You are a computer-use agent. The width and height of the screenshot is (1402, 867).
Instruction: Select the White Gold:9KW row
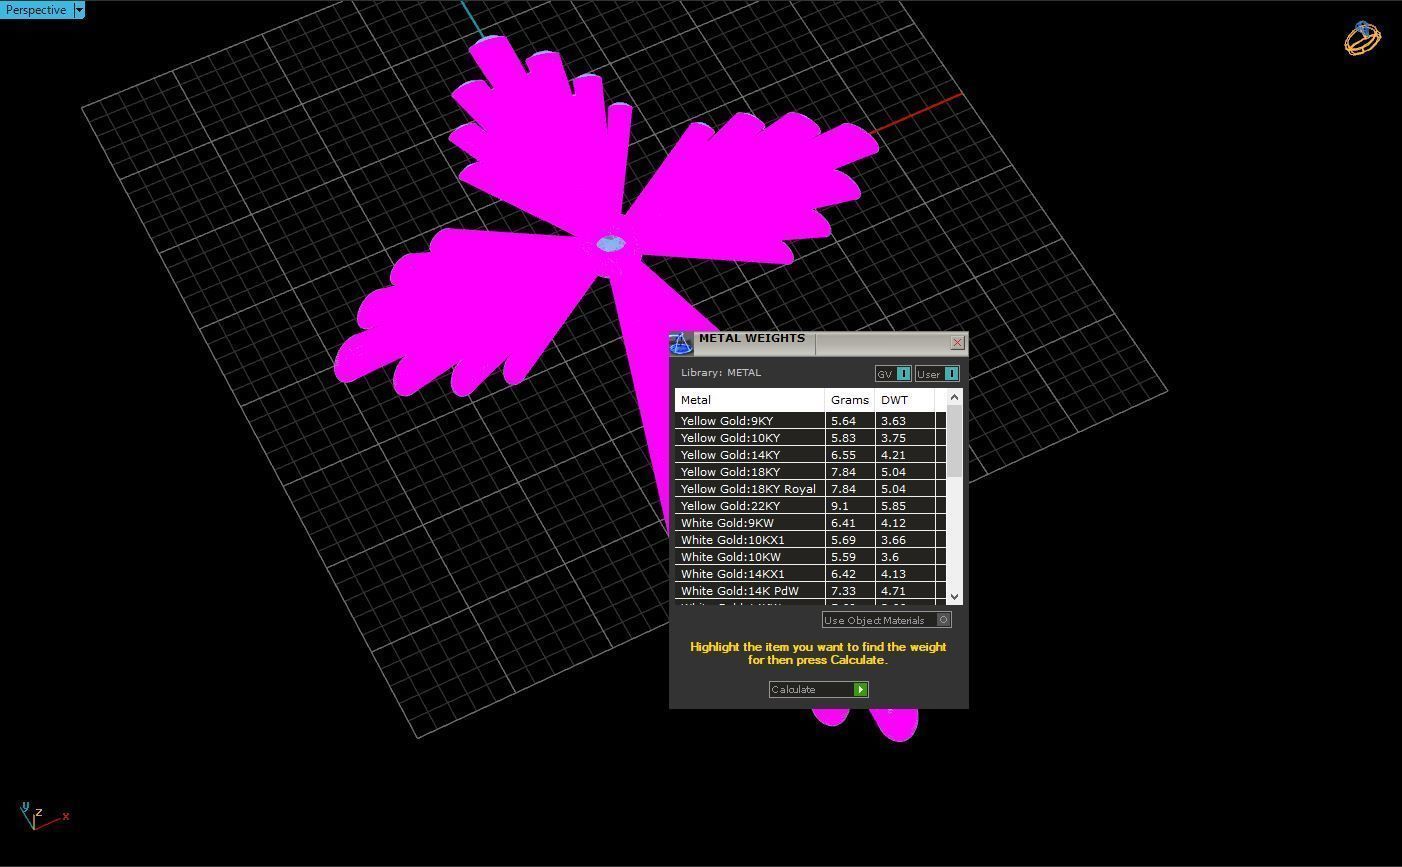810,523
